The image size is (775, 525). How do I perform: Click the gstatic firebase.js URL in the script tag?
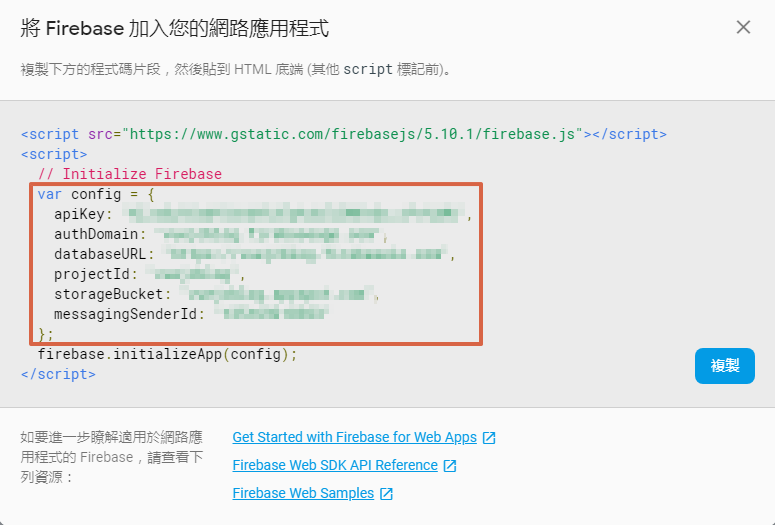pyautogui.click(x=352, y=134)
